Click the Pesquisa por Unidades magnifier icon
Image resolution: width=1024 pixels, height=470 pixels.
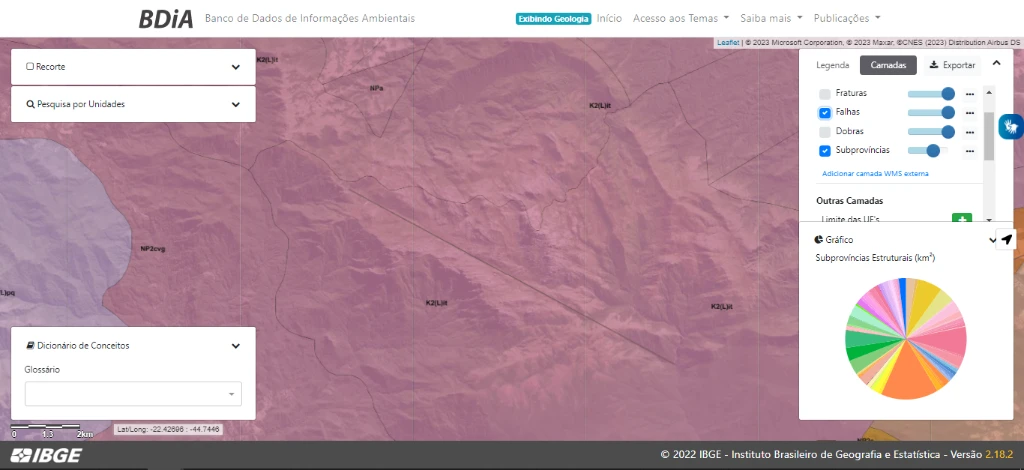click(30, 104)
